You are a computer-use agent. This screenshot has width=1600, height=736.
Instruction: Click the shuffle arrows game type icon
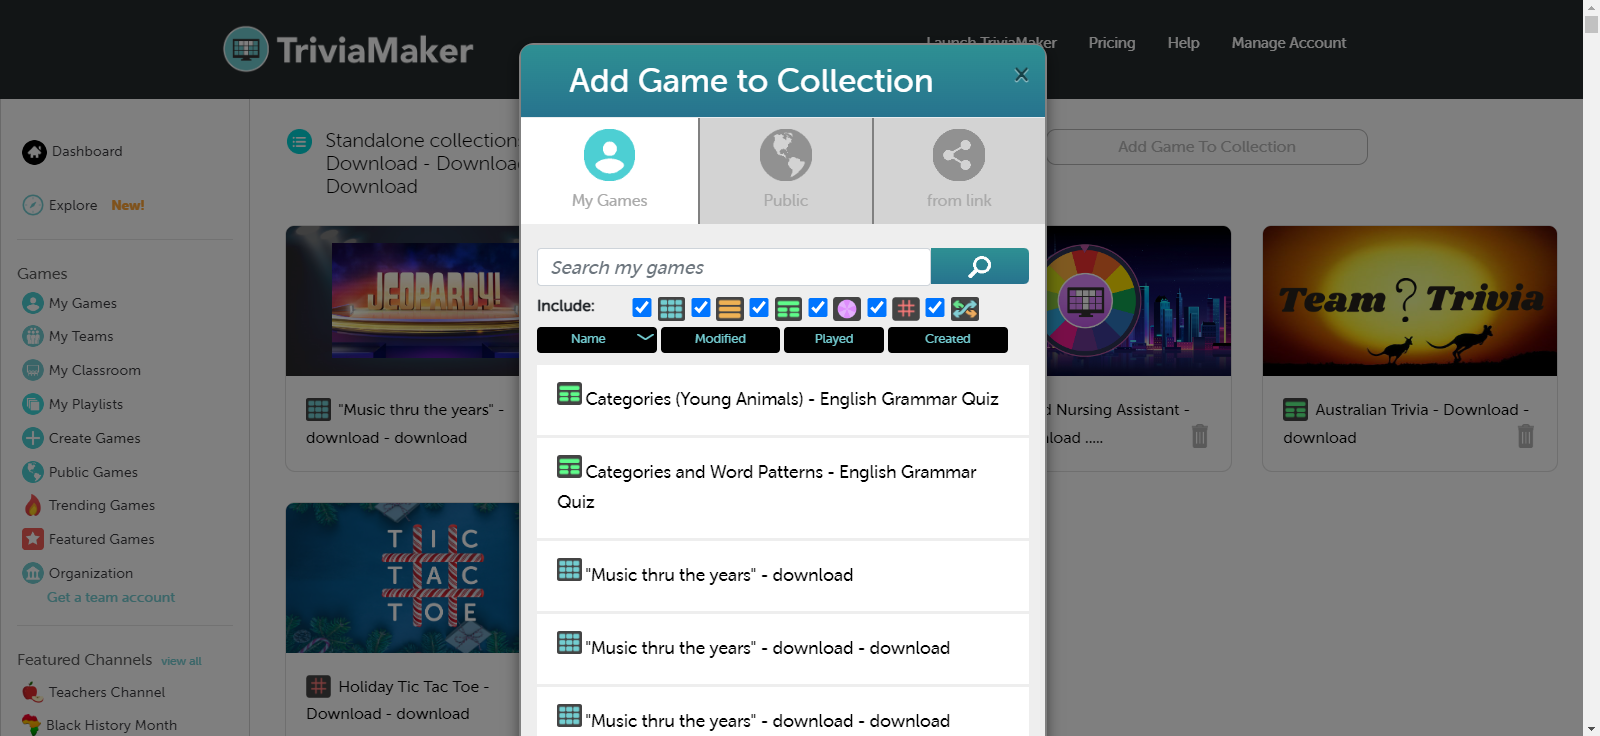coord(965,308)
